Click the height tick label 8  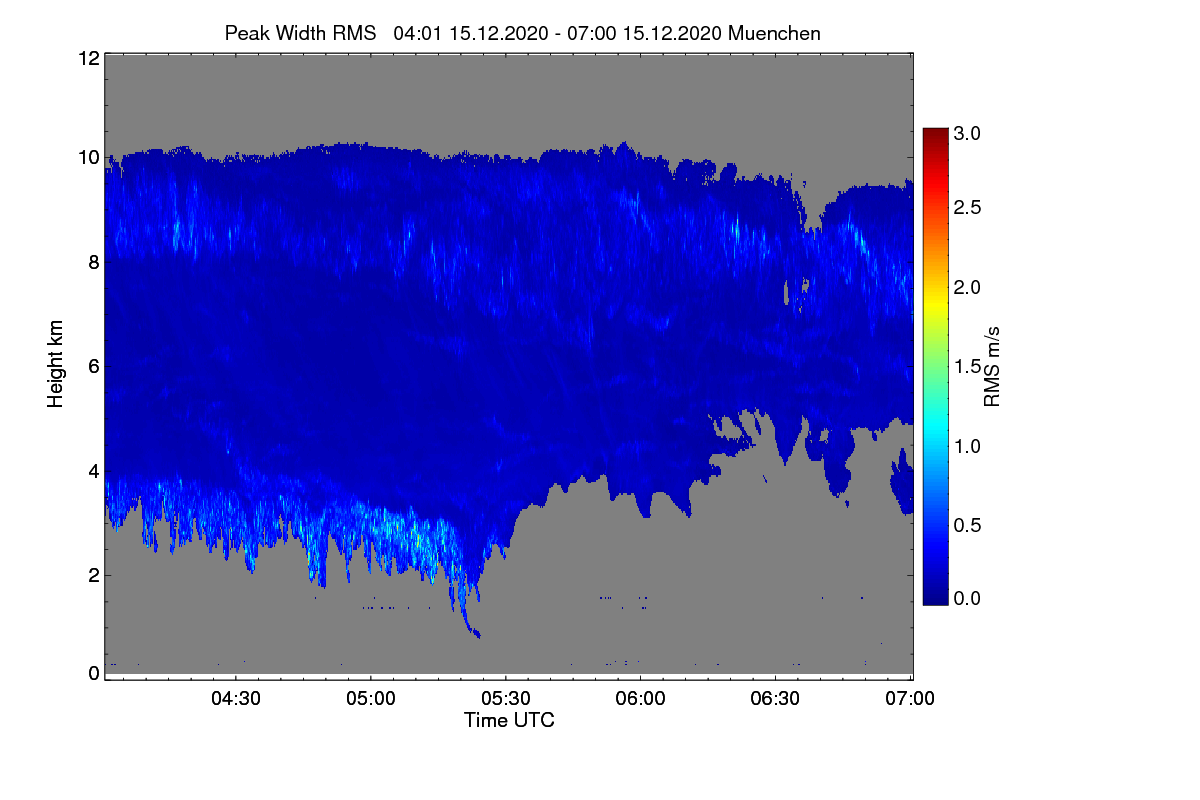94,262
